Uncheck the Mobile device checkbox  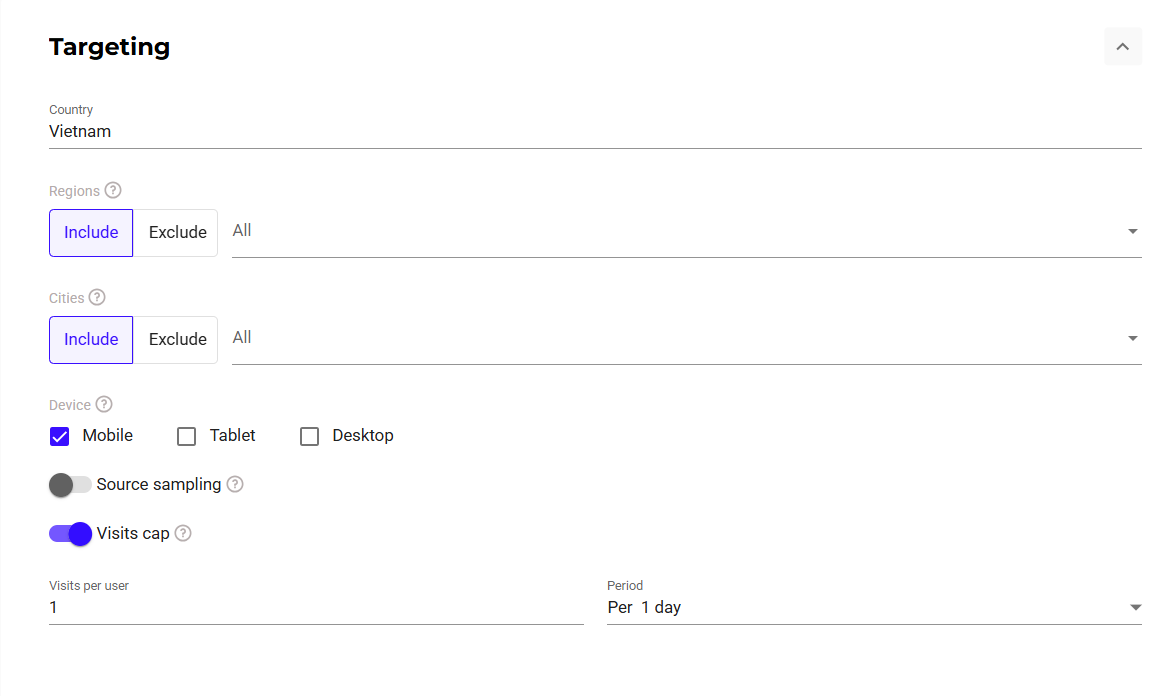pos(60,436)
